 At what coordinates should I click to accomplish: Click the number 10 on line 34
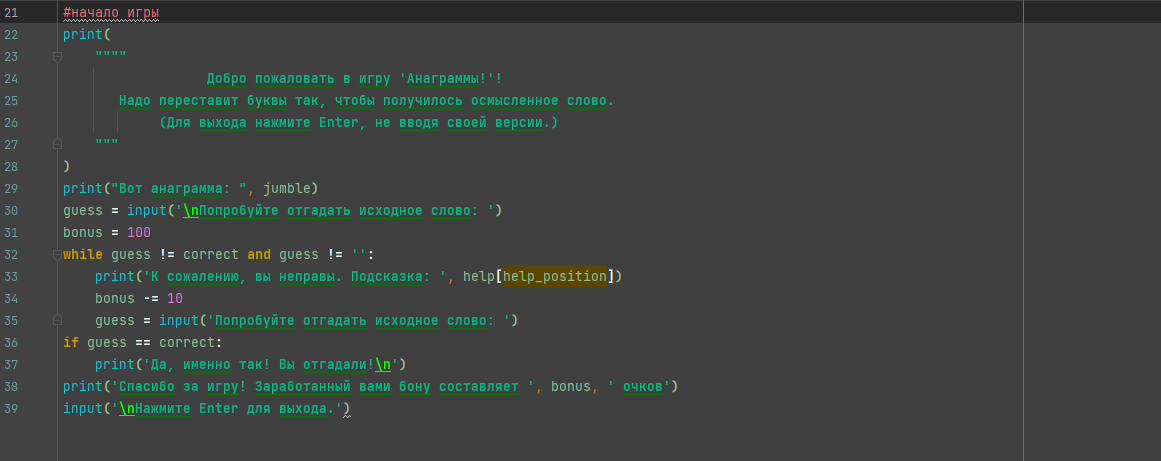point(175,299)
